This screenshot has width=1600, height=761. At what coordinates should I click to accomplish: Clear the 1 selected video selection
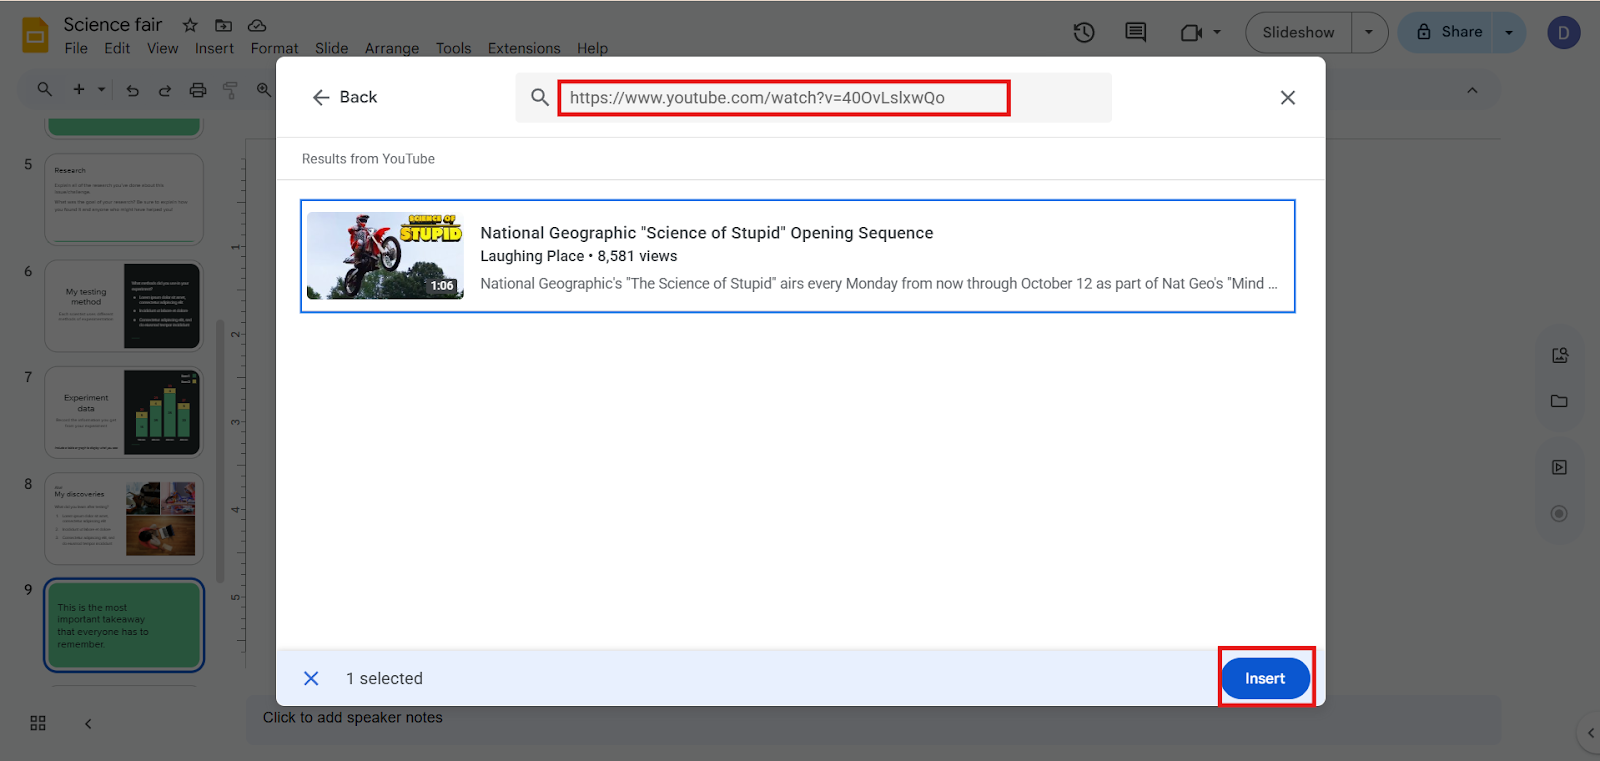pyautogui.click(x=311, y=678)
